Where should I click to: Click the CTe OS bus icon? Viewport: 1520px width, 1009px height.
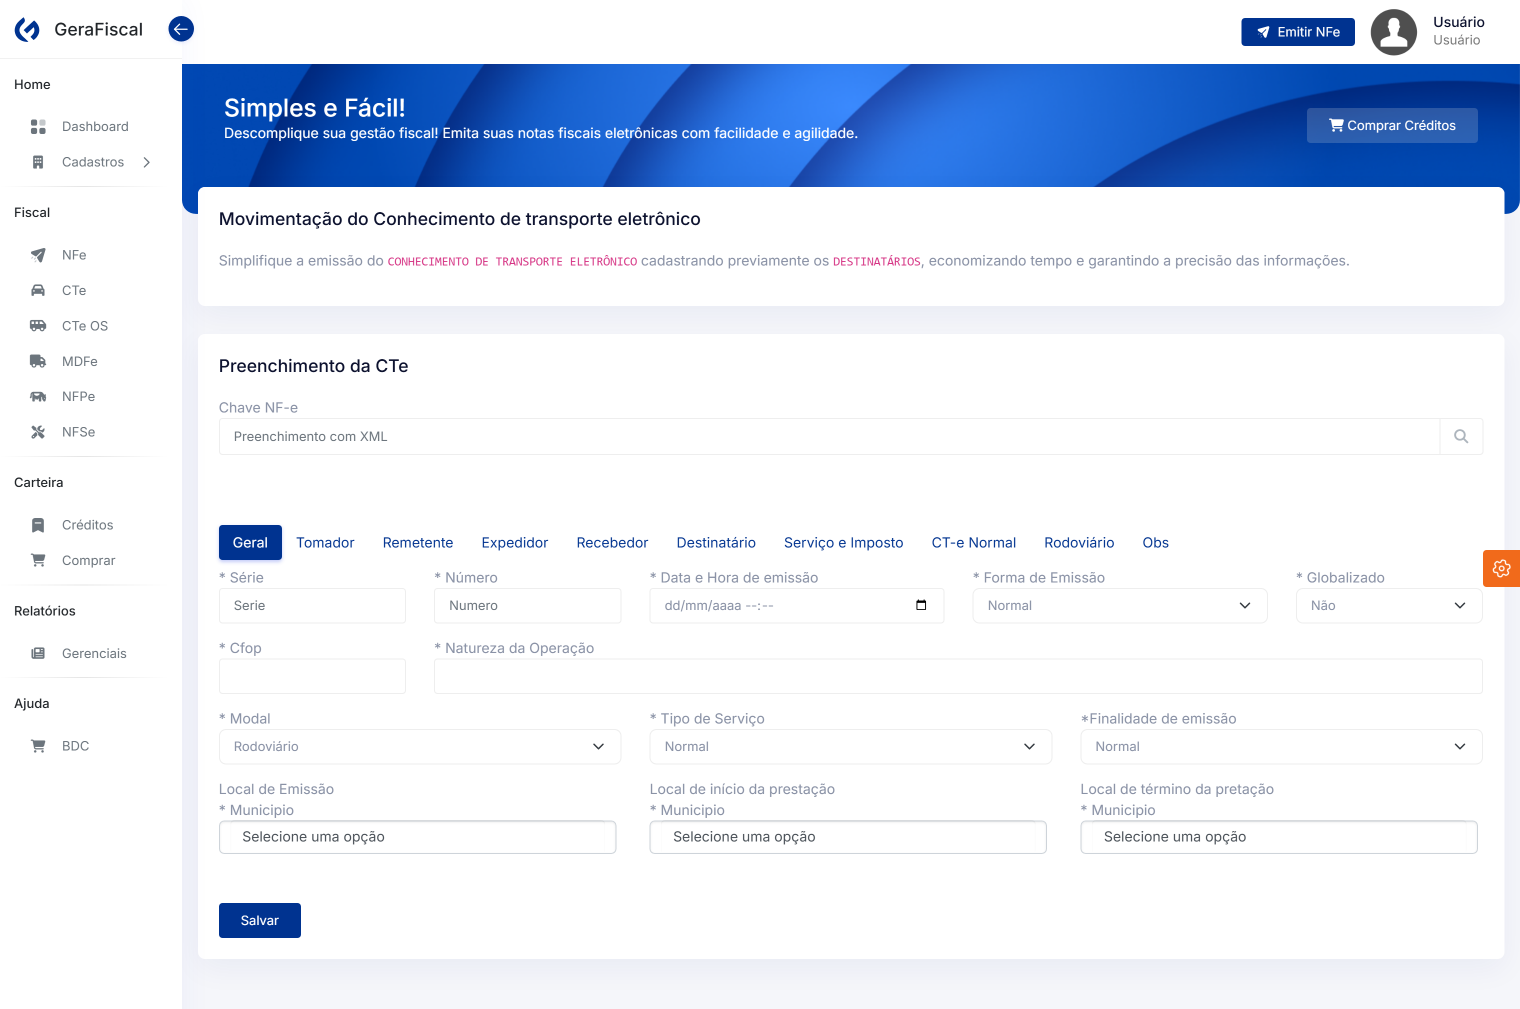[38, 326]
